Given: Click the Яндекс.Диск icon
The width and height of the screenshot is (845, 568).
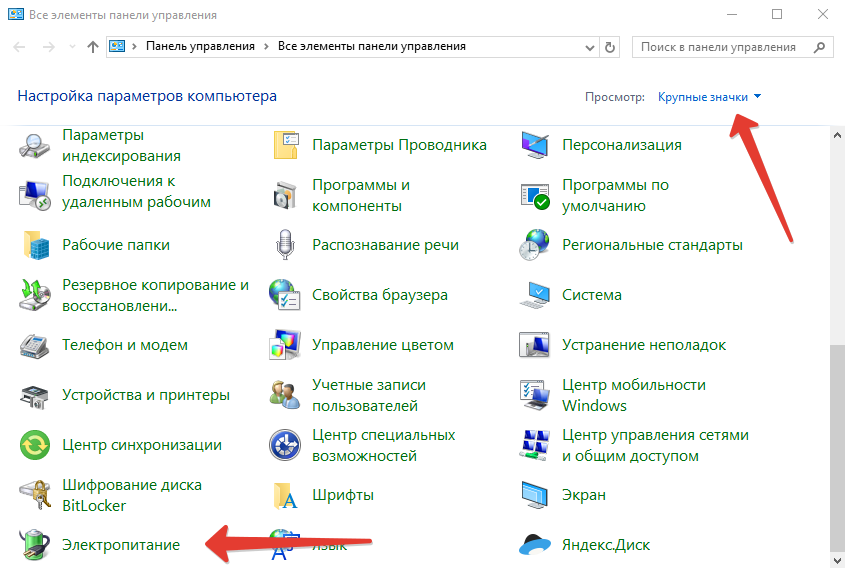Looking at the screenshot, I should [535, 545].
